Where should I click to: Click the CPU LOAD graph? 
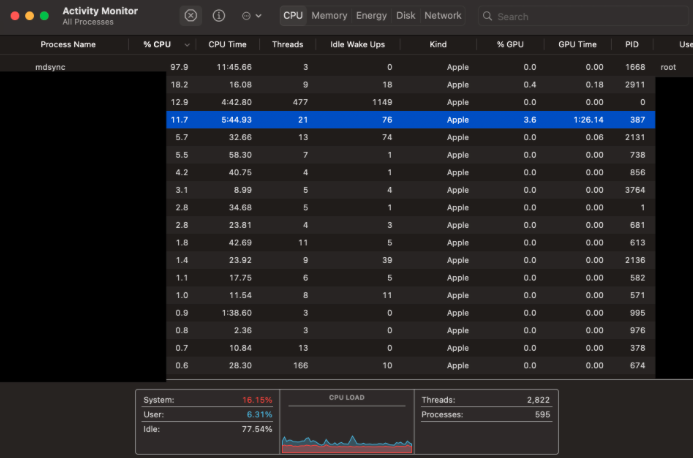pyautogui.click(x=347, y=443)
